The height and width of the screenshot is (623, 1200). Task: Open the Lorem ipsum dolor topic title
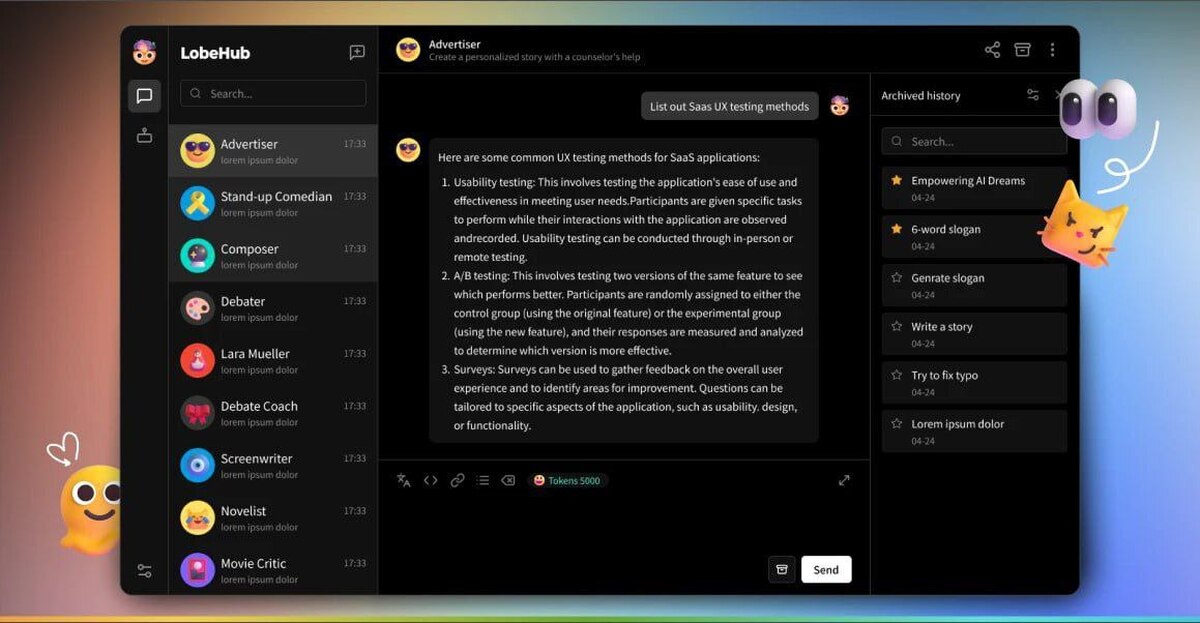958,424
